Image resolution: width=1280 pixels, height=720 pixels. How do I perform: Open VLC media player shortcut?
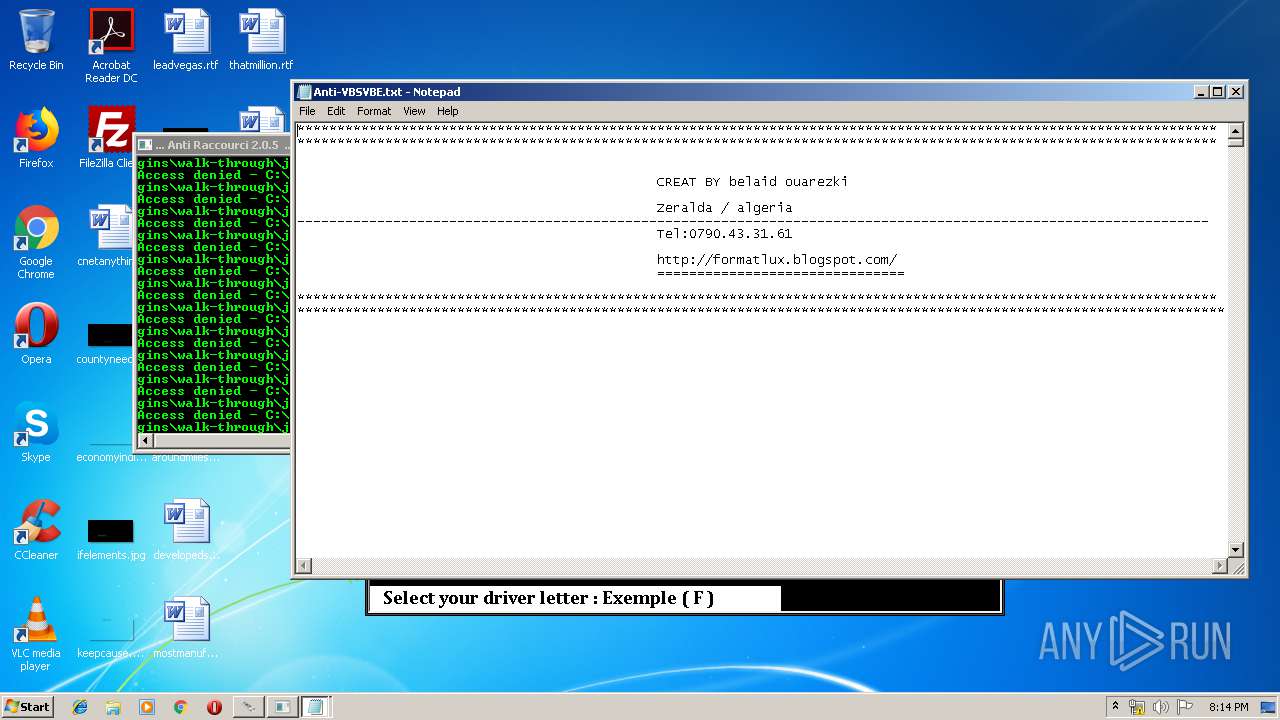click(36, 634)
